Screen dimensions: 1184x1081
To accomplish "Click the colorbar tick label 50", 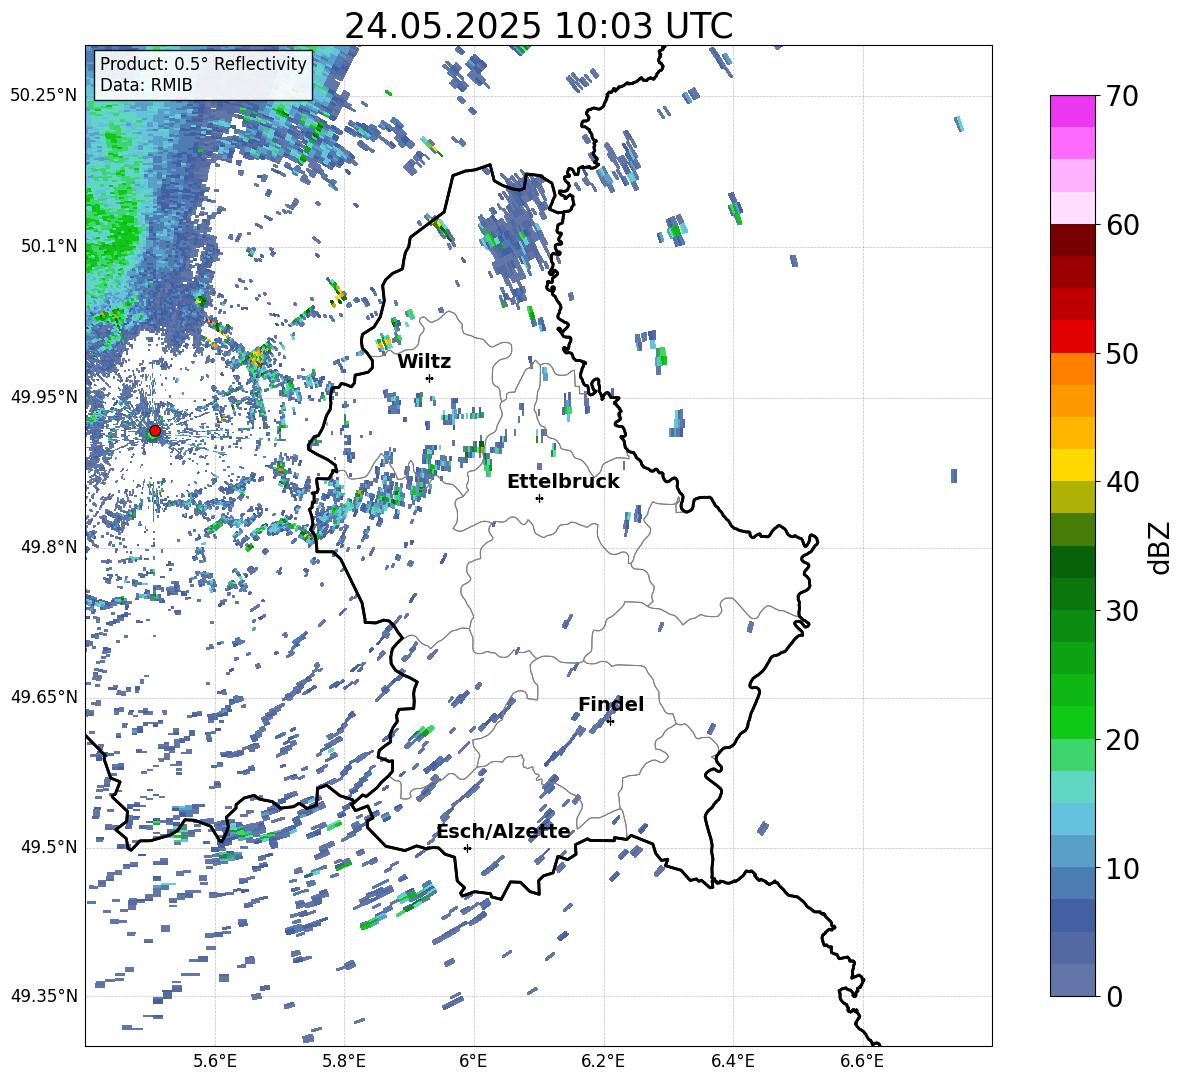I will click(x=1122, y=353).
